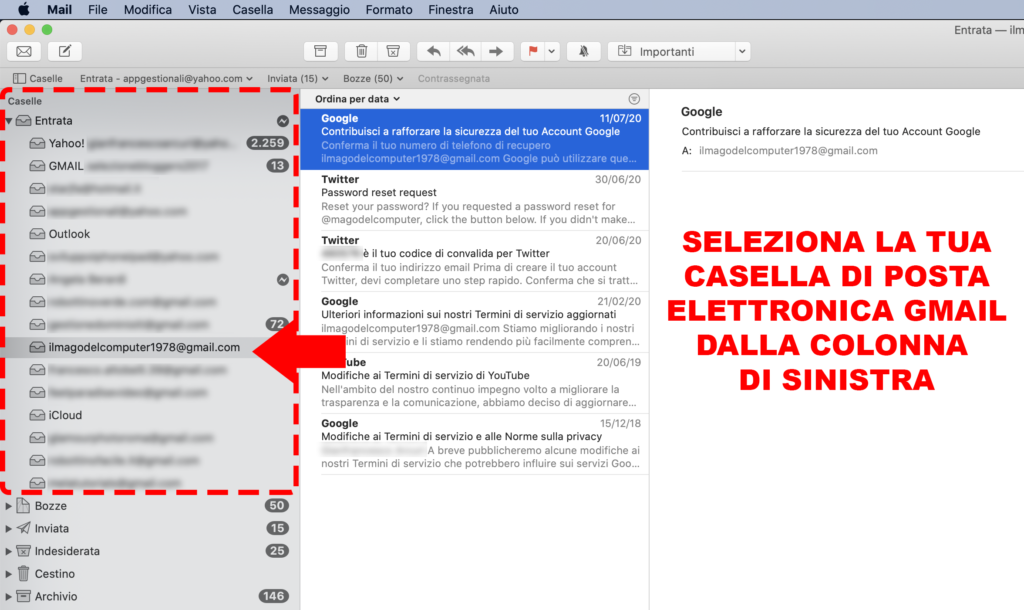Expand the Inviata mailbox
The width and height of the screenshot is (1024, 610).
coord(8,528)
